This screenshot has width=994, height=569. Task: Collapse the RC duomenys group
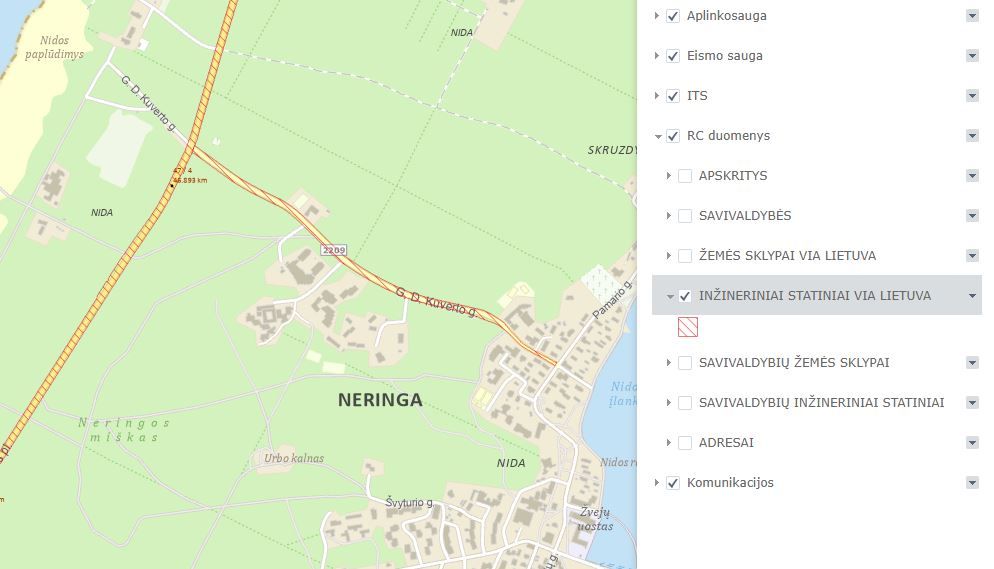(657, 136)
